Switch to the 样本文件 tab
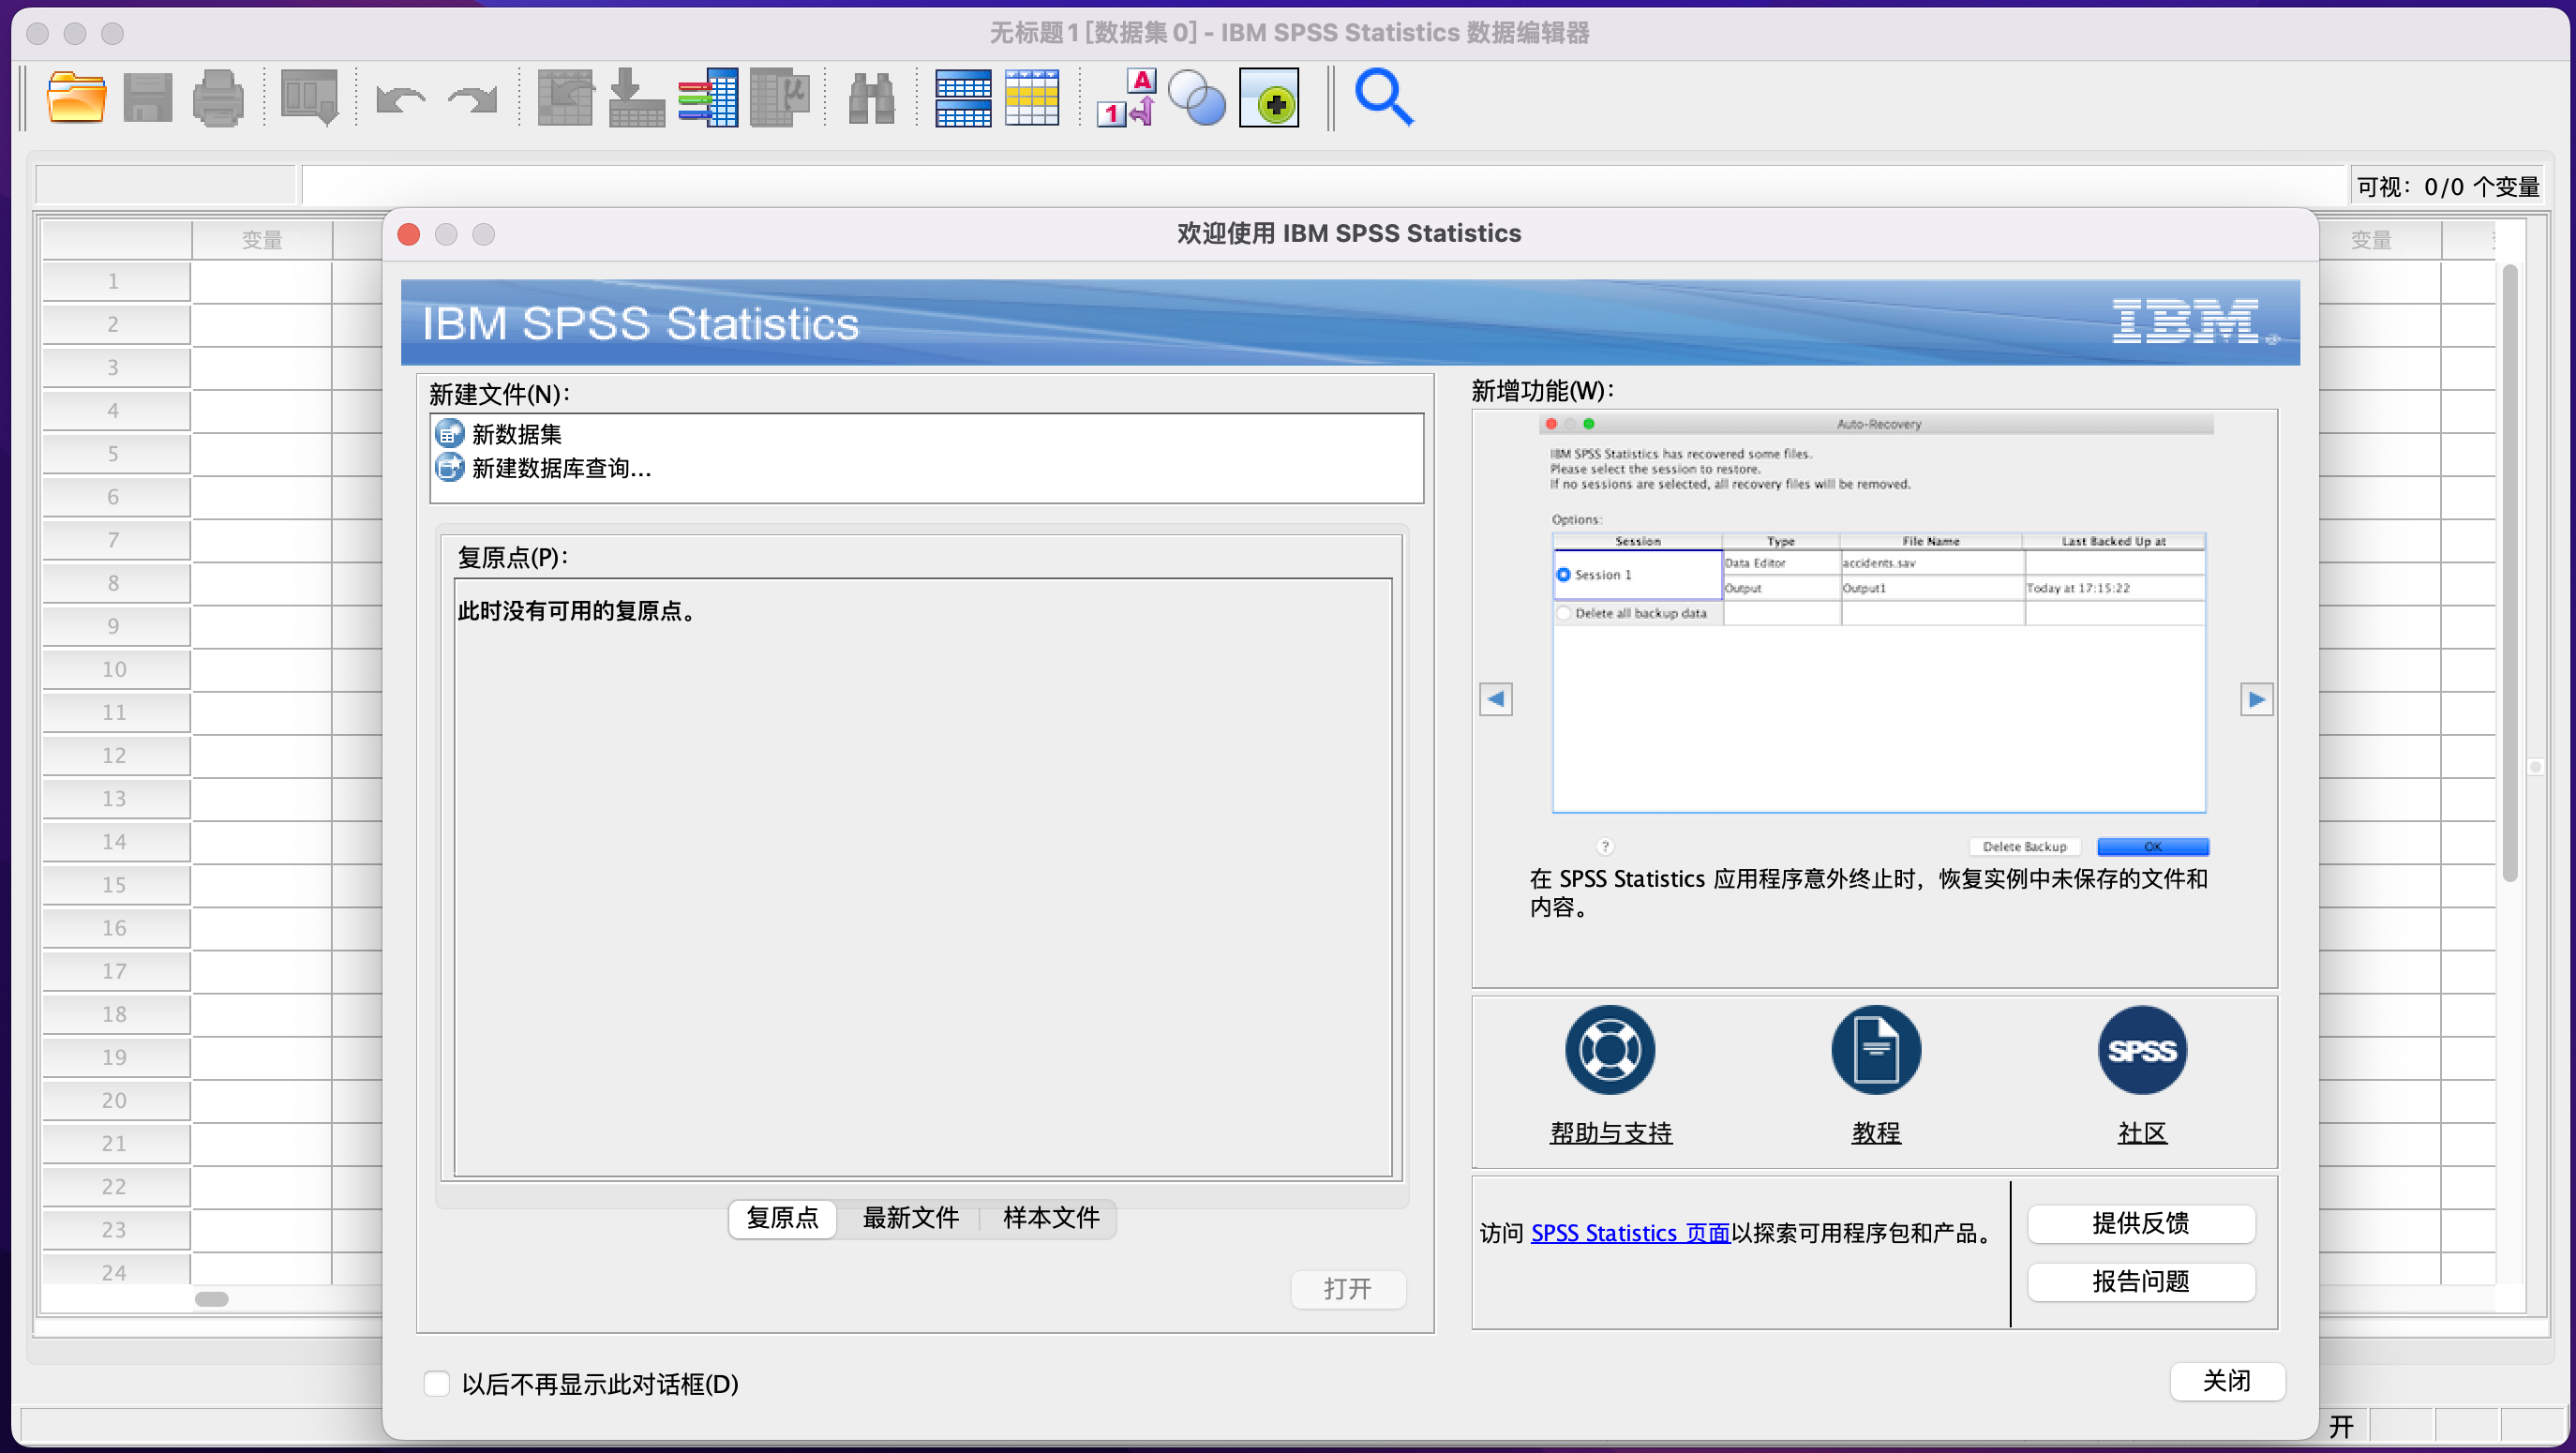Screen dimensions: 2576x1453 pyautogui.click(x=1050, y=1217)
